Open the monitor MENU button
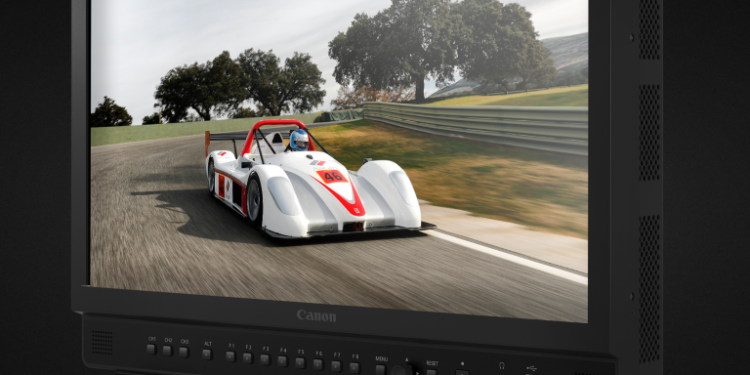750x375 pixels. [x=381, y=369]
